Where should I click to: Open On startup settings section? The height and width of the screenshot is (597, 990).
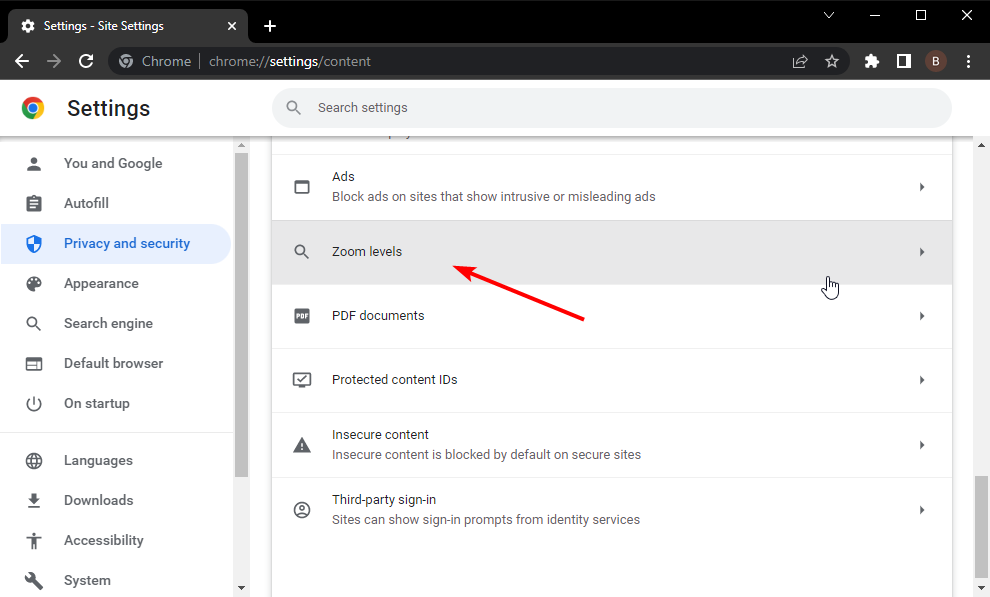coord(116,403)
